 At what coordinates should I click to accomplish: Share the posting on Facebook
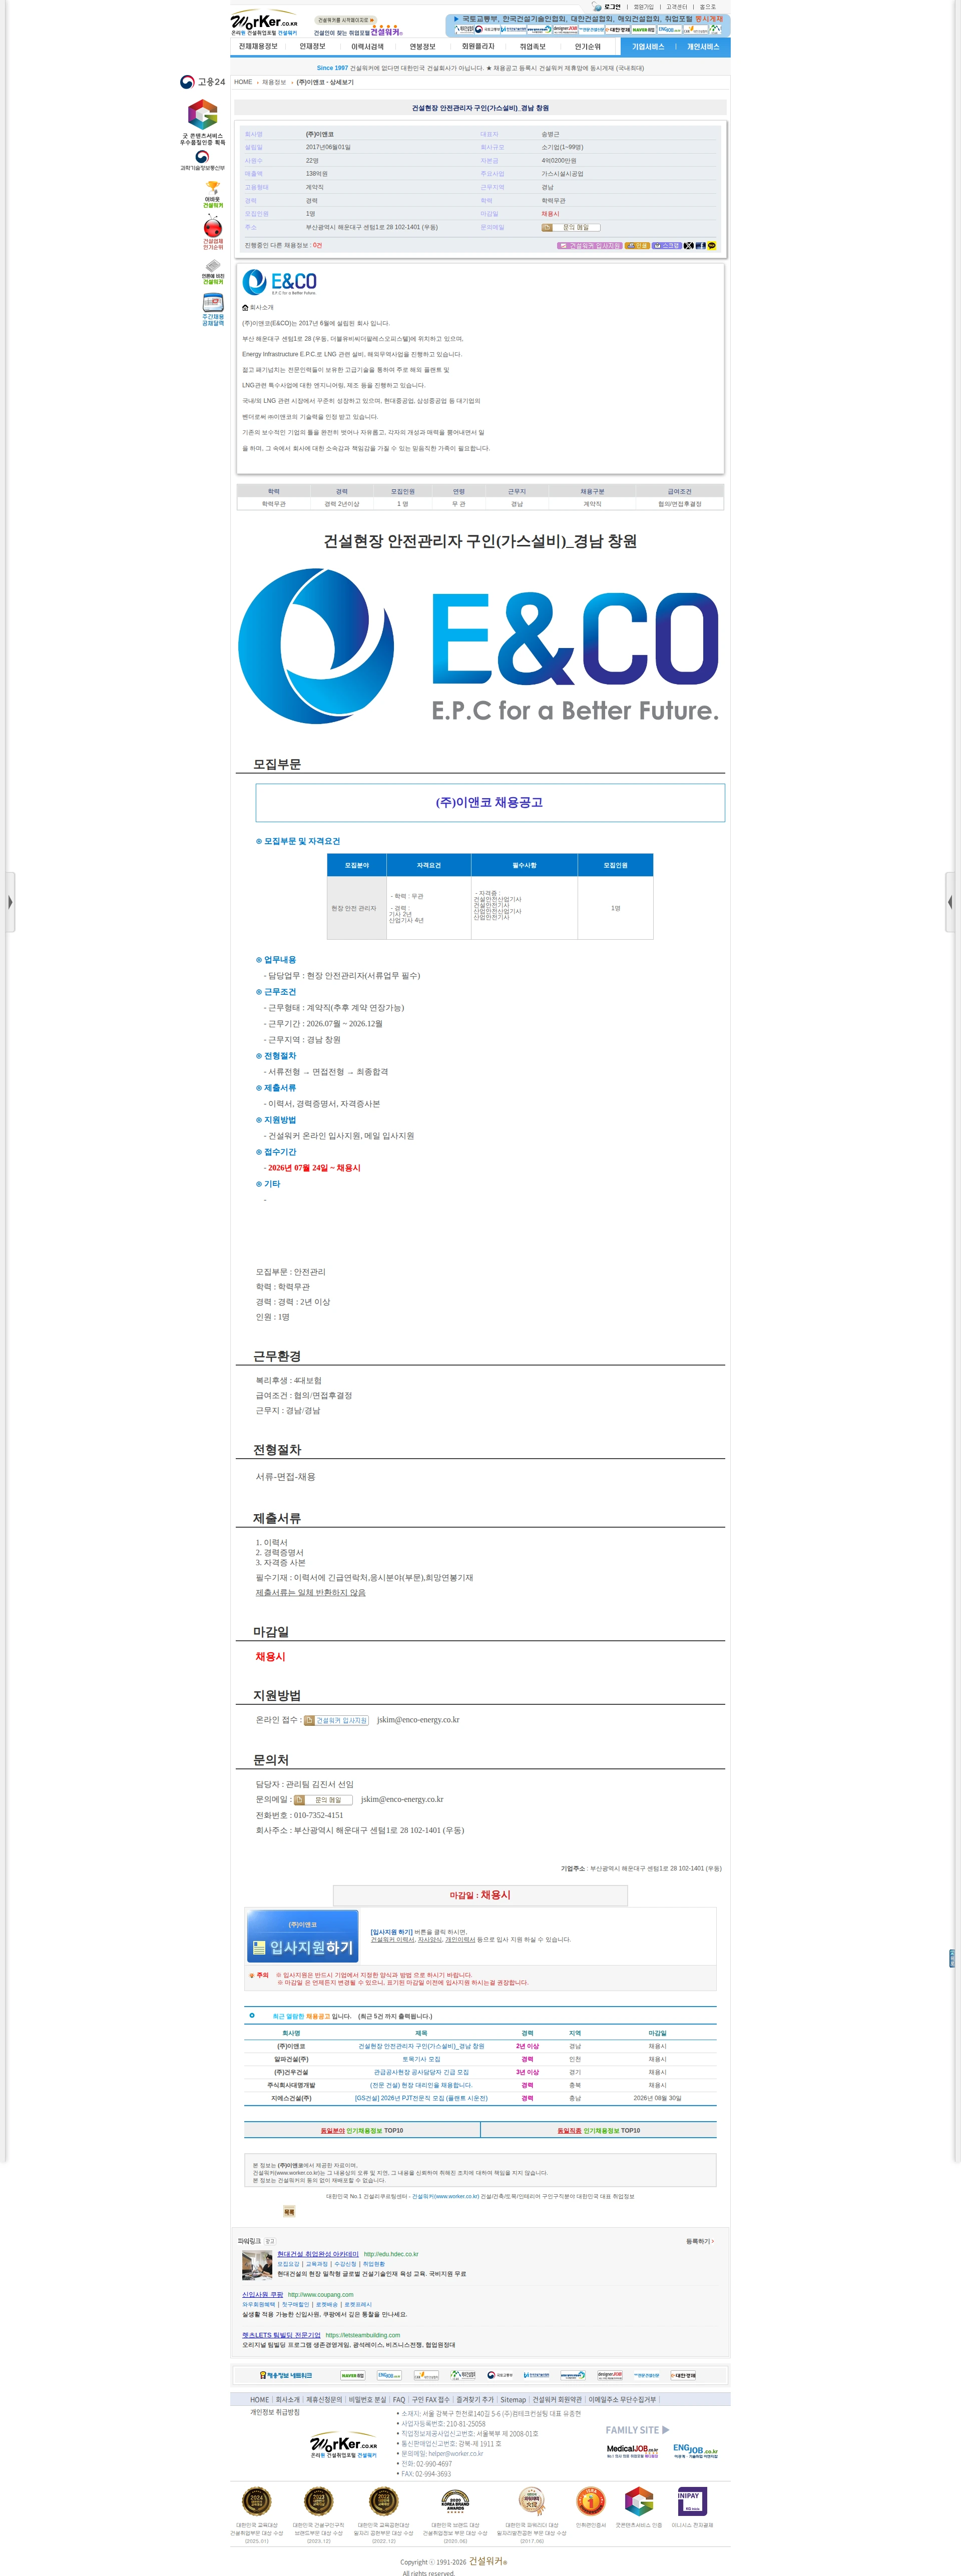point(700,245)
